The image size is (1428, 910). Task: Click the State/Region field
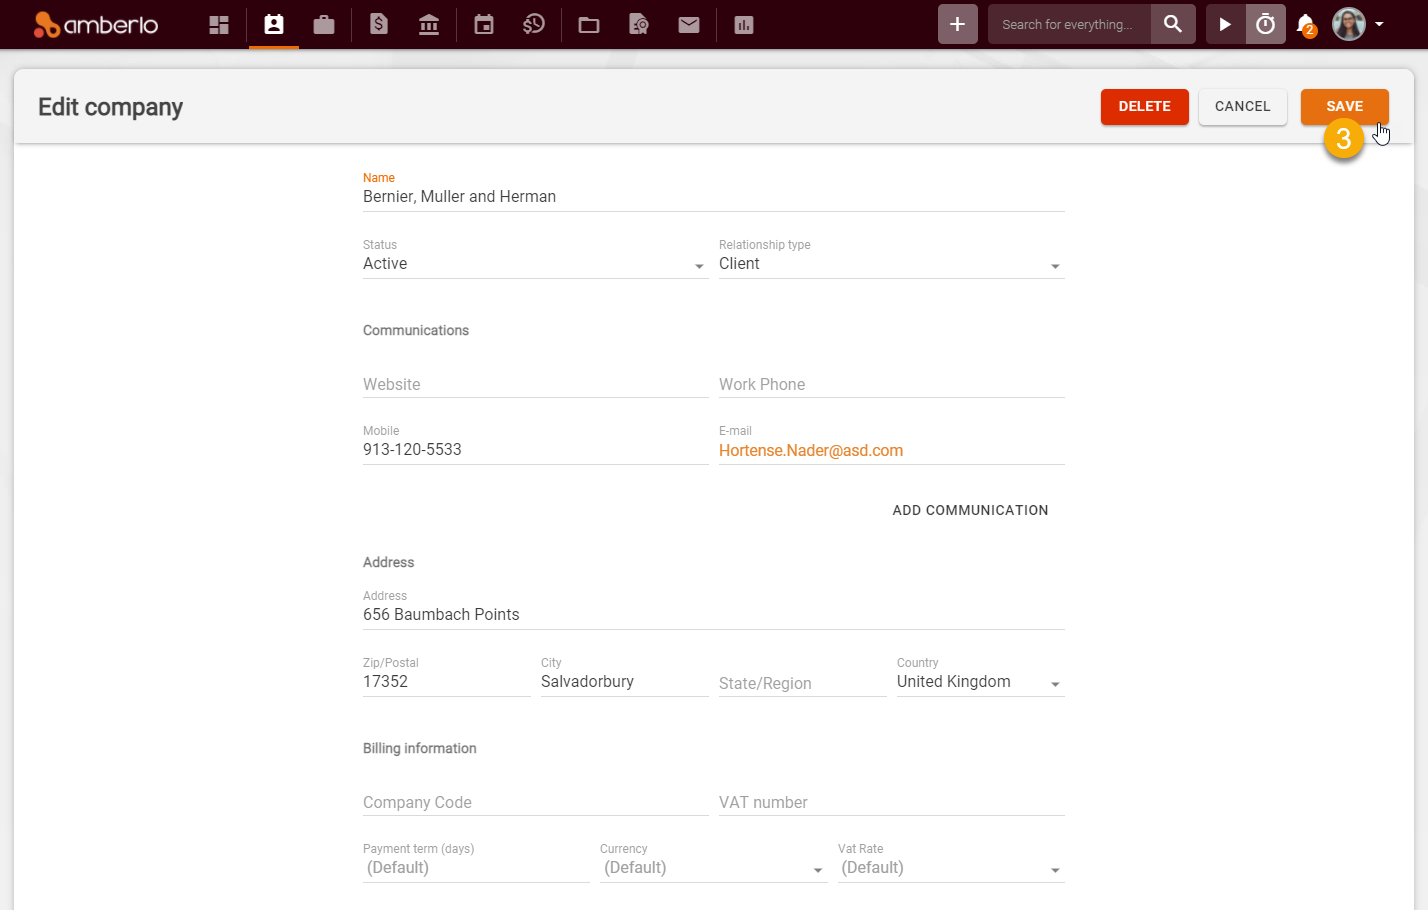pyautogui.click(x=802, y=683)
